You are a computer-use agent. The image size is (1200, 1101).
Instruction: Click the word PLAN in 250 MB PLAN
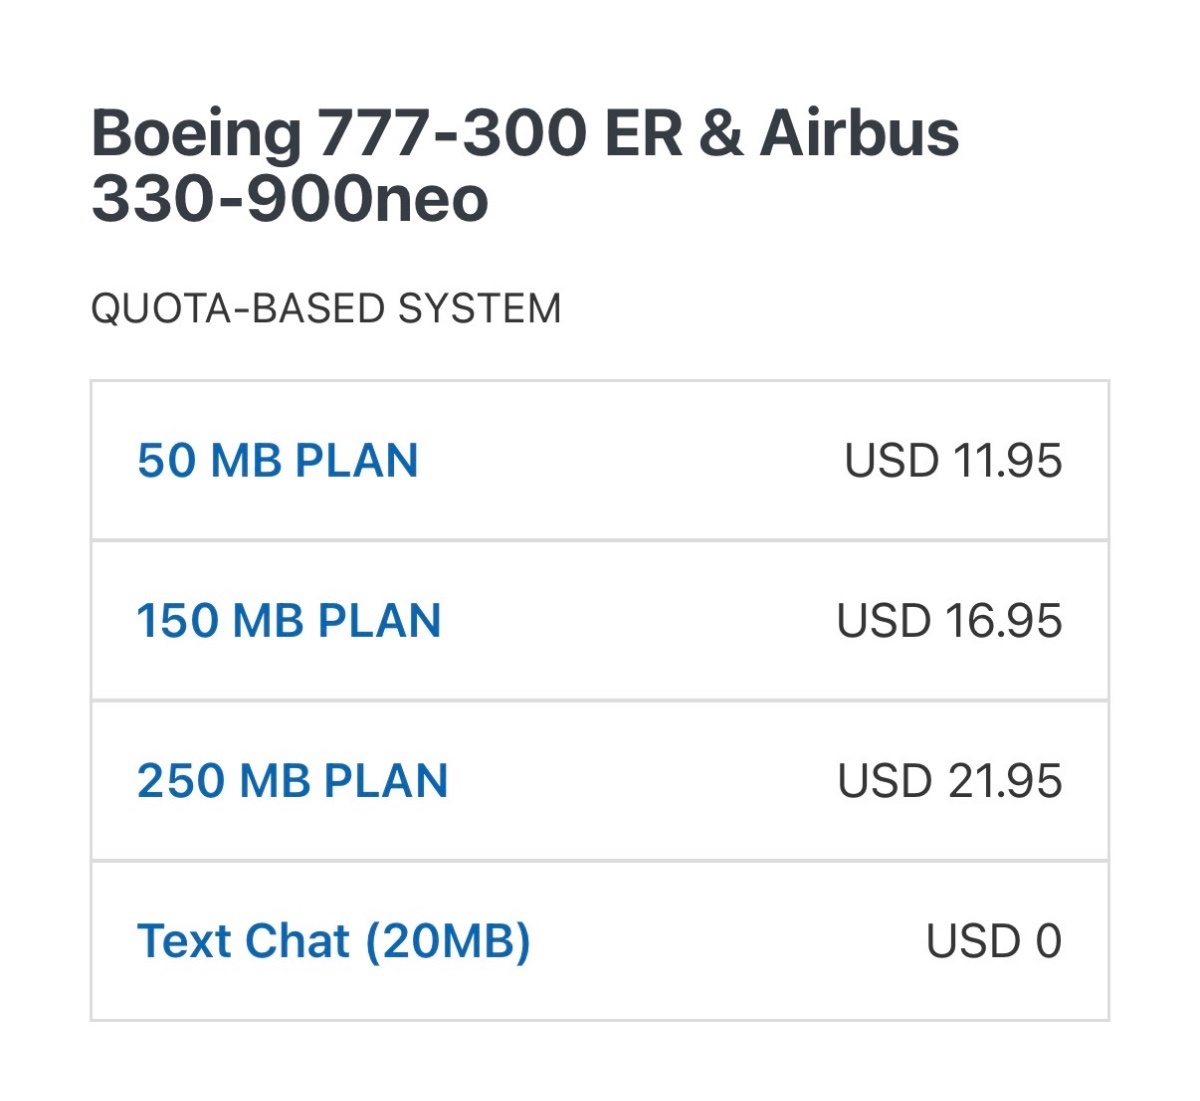tap(386, 781)
